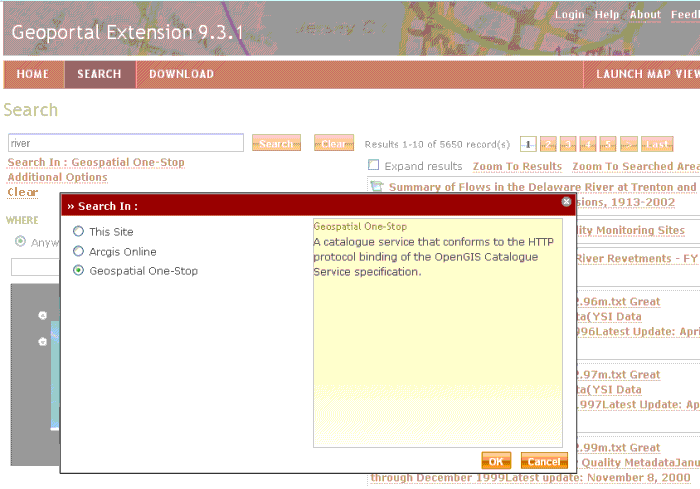Viewport: 700px width, 489px height.
Task: Open Search In: Geospatial One-Stop selector
Action: [96, 162]
